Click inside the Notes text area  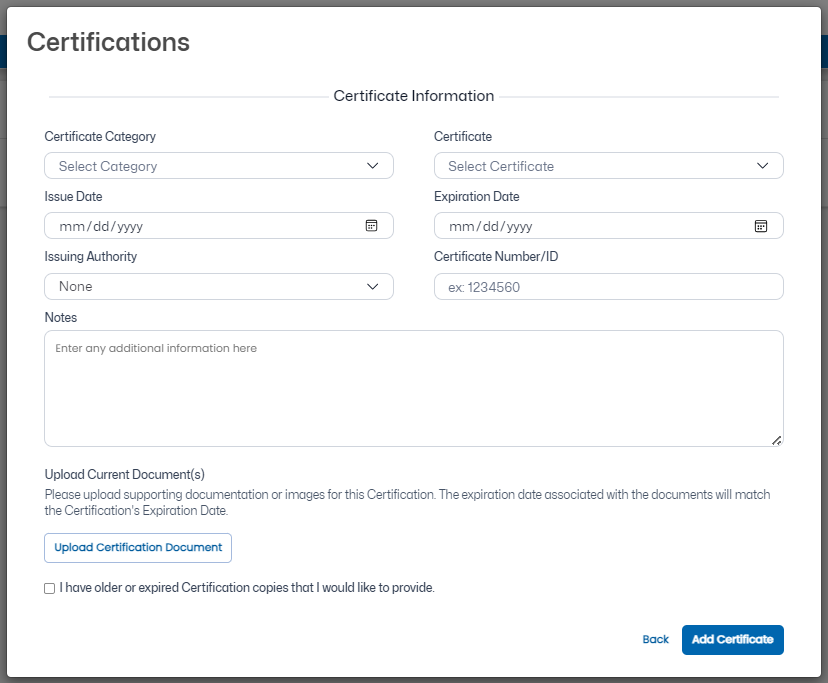pyautogui.click(x=413, y=390)
